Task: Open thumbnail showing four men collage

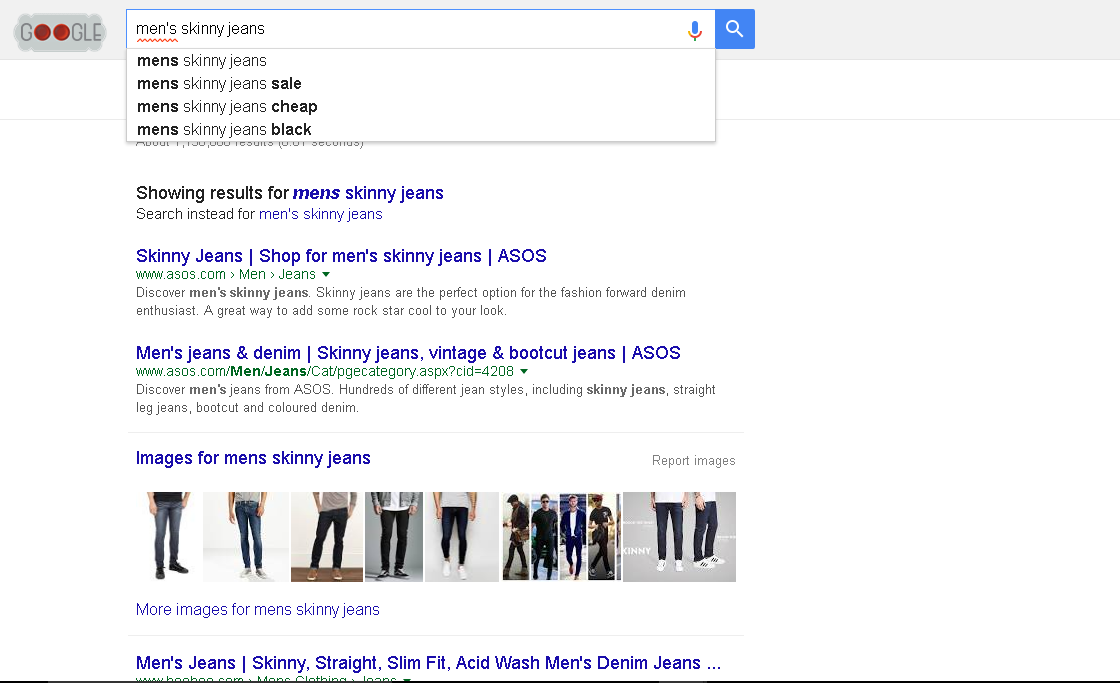Action: [x=561, y=537]
